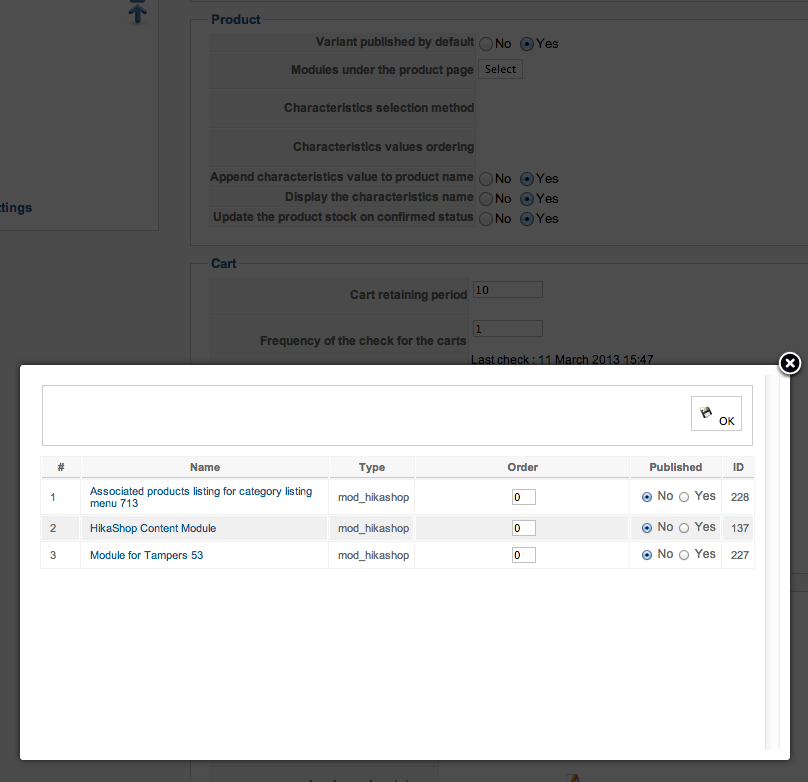Click the Frequency of the check for carts field
The height and width of the screenshot is (782, 808).
pos(508,329)
